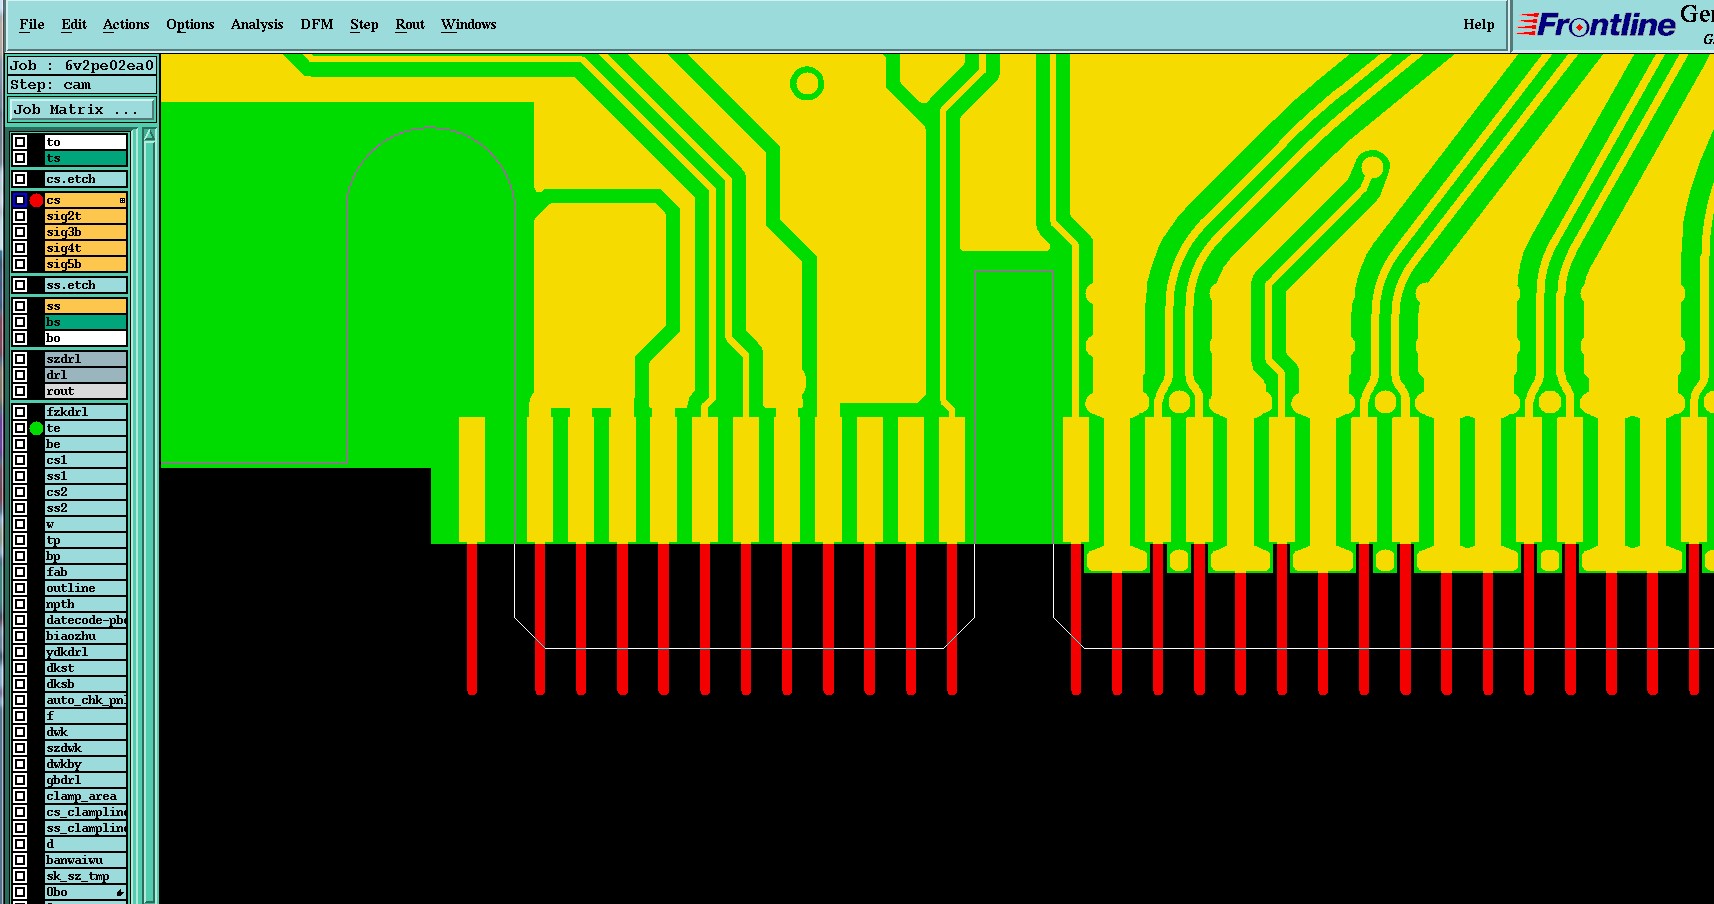Select the cs2 layer name
1714x904 pixels.
[x=86, y=492]
